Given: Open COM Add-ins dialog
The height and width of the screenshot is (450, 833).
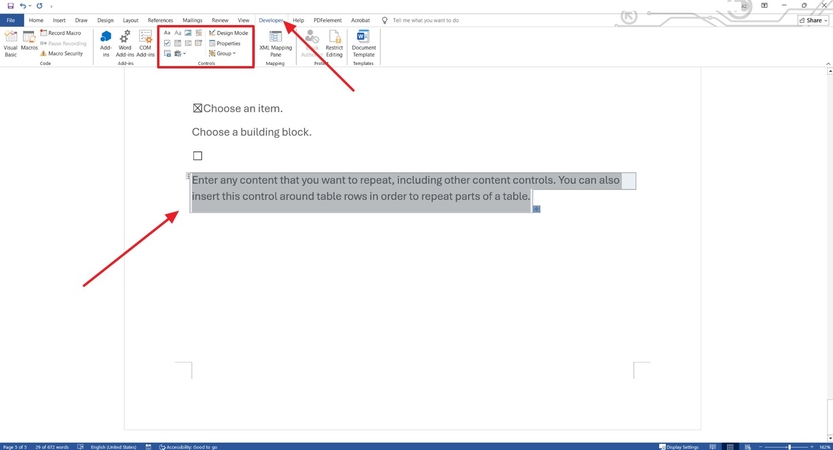Looking at the screenshot, I should [145, 44].
